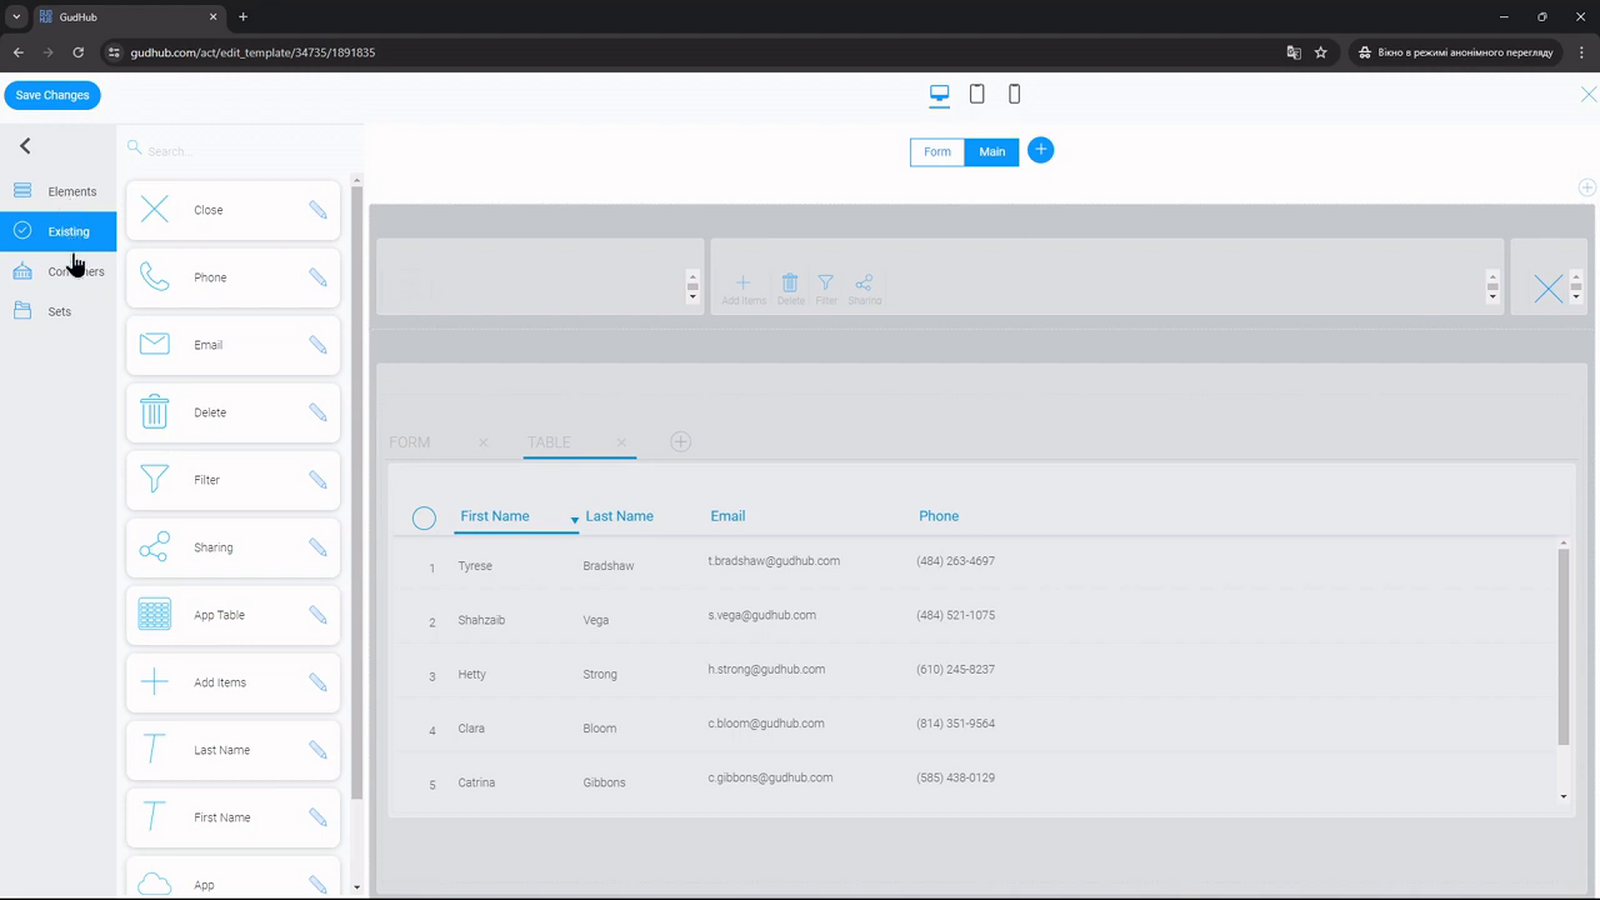Click the Email column header
1600x900 pixels.
(728, 516)
